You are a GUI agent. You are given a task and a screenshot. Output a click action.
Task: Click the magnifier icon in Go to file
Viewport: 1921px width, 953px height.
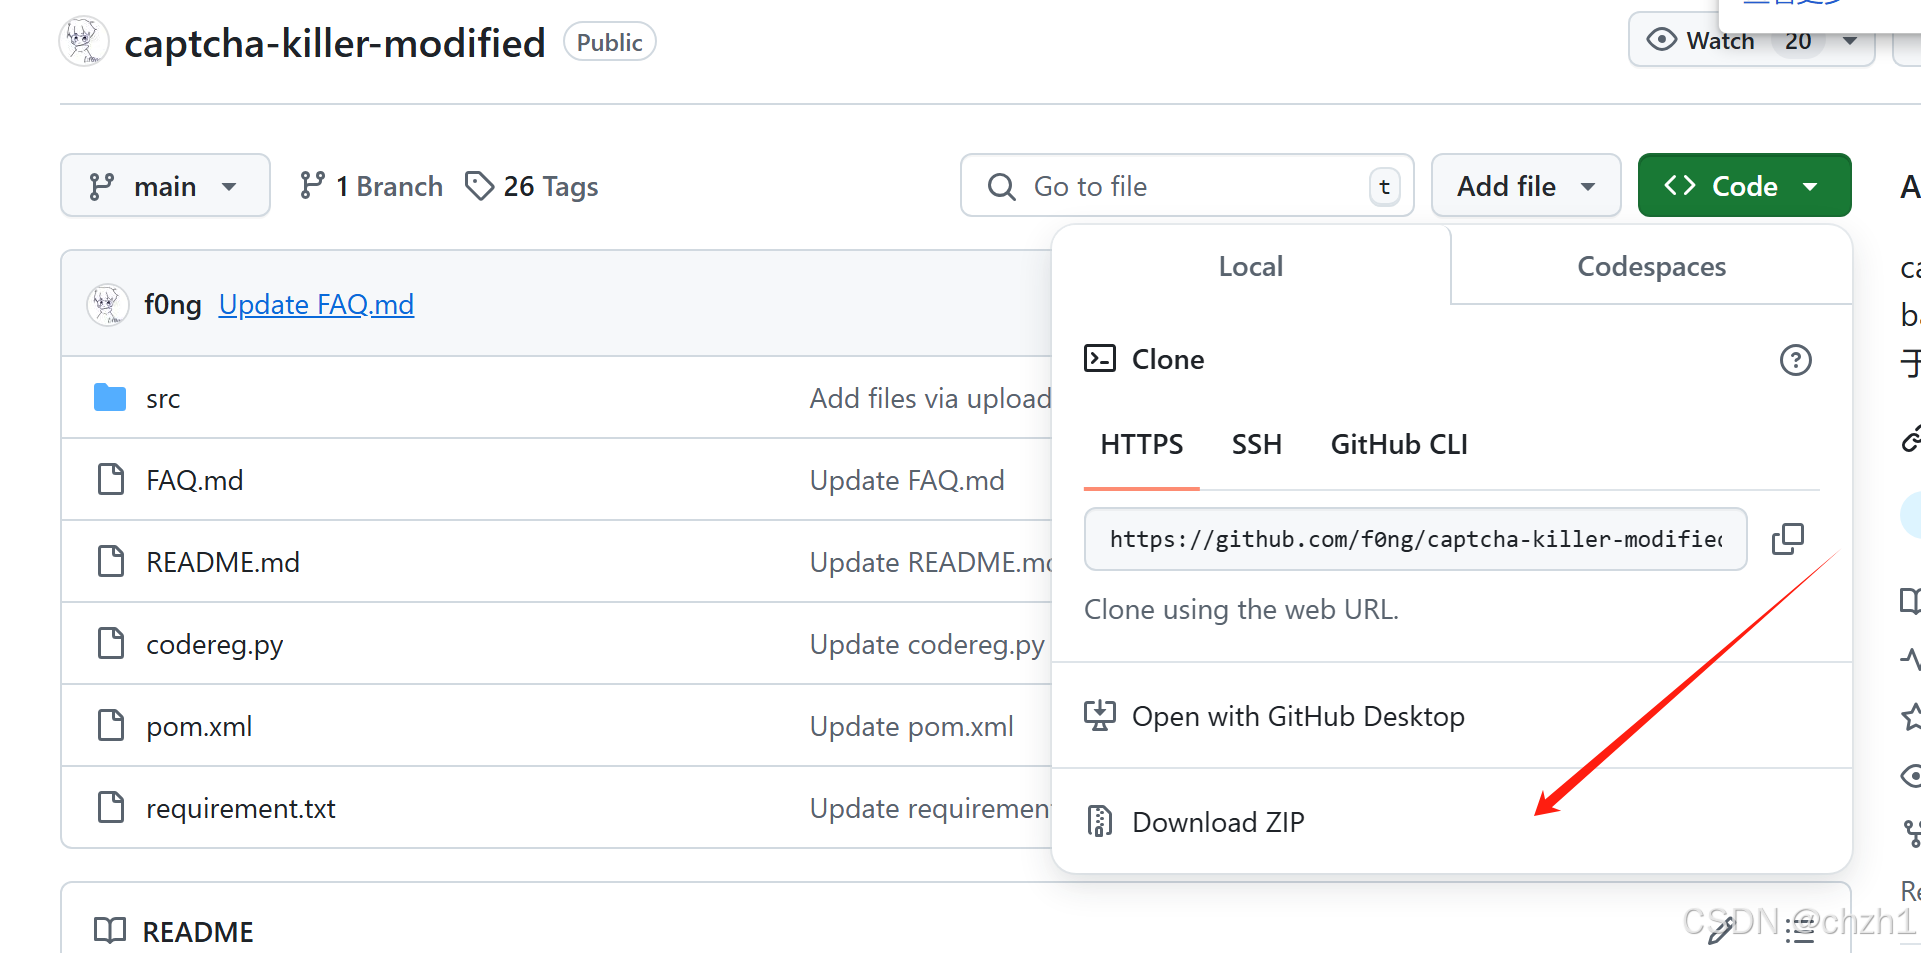pos(1001,186)
